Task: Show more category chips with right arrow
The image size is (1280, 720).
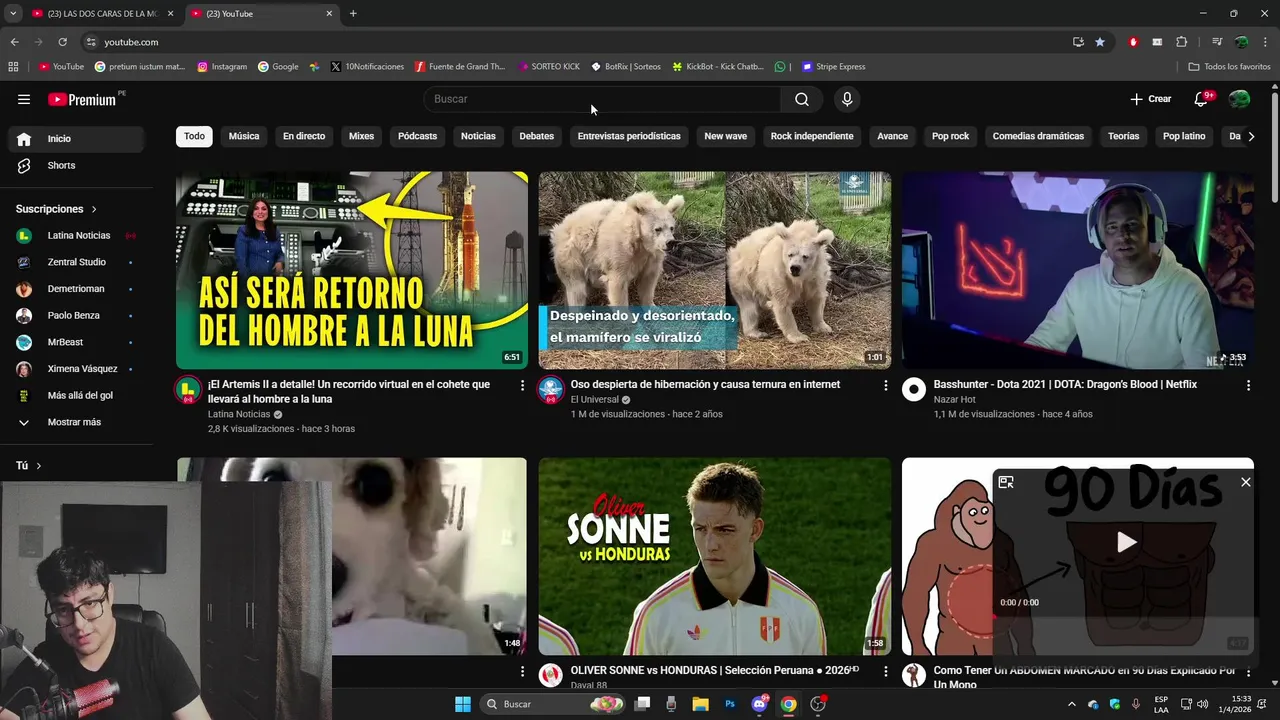Action: coord(1250,136)
